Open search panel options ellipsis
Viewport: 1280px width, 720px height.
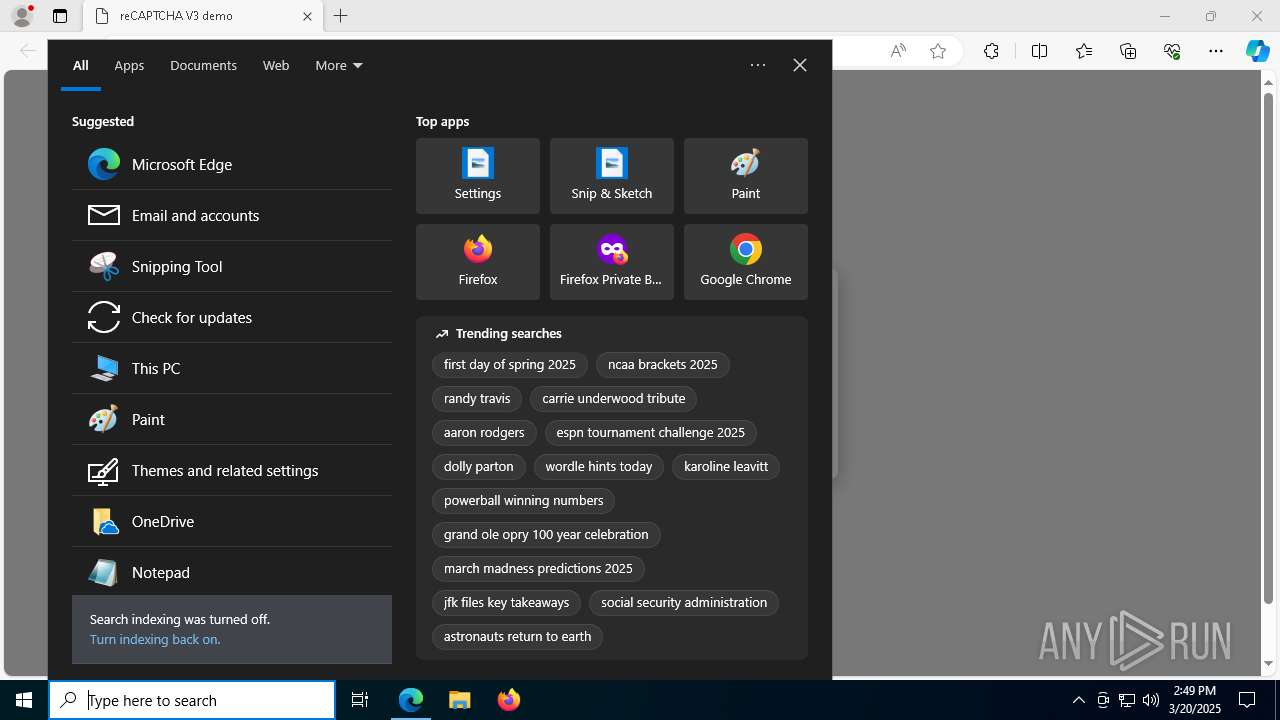pos(758,65)
